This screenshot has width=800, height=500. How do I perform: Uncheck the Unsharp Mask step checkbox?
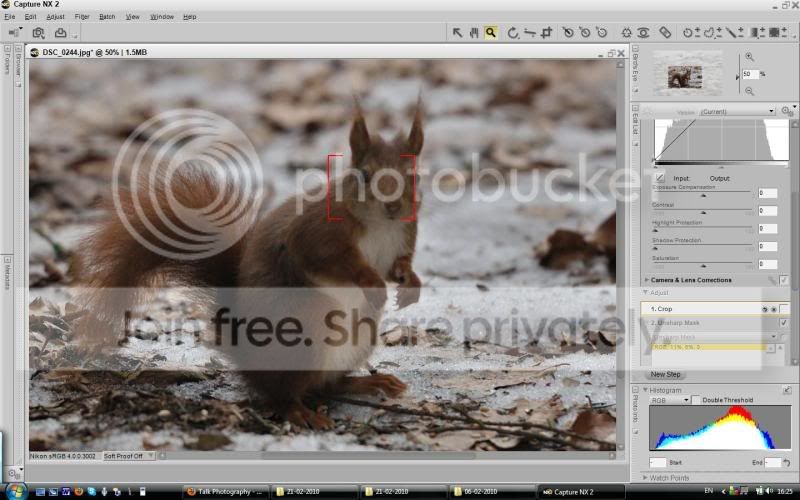point(784,322)
